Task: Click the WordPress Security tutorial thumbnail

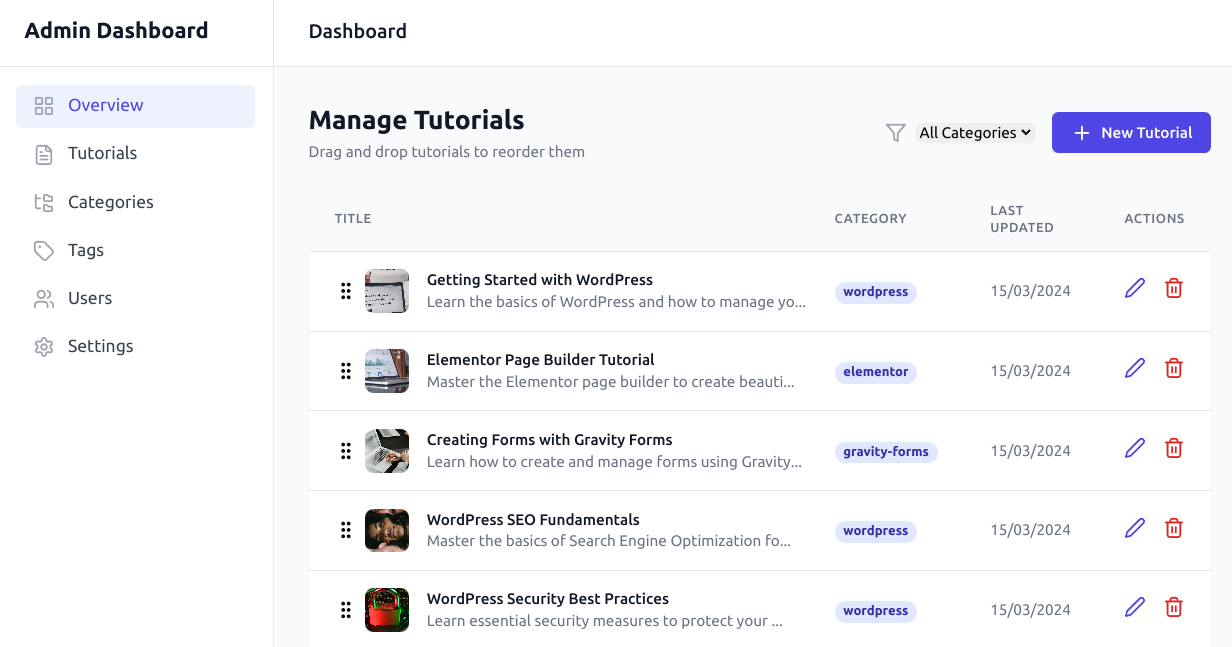Action: point(387,610)
